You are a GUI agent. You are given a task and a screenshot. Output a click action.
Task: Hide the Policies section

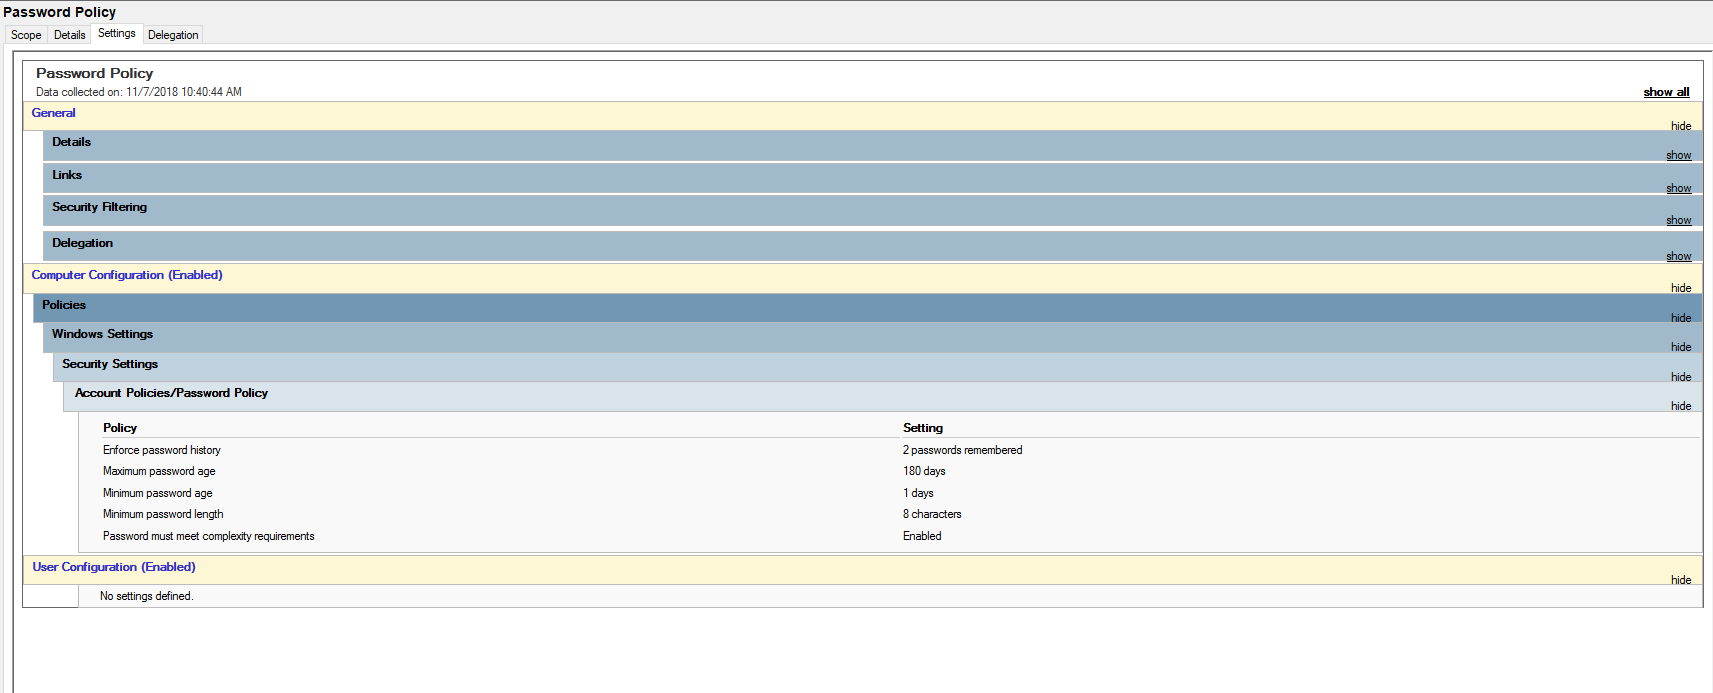tap(1680, 318)
